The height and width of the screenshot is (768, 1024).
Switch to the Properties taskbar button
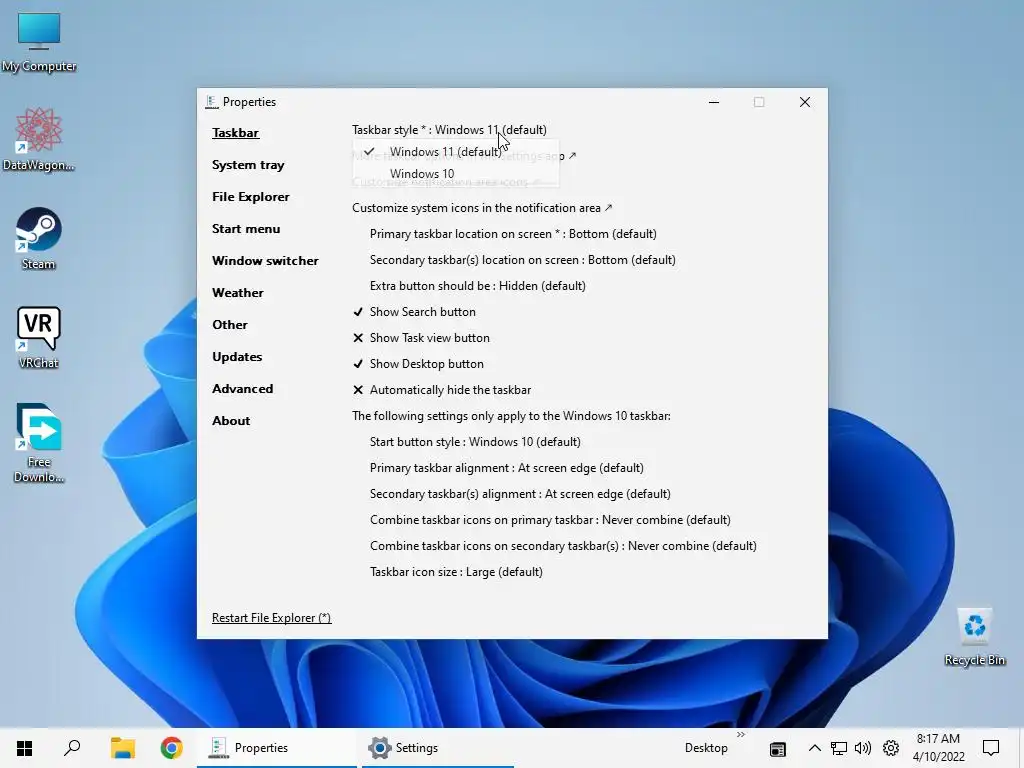277,748
